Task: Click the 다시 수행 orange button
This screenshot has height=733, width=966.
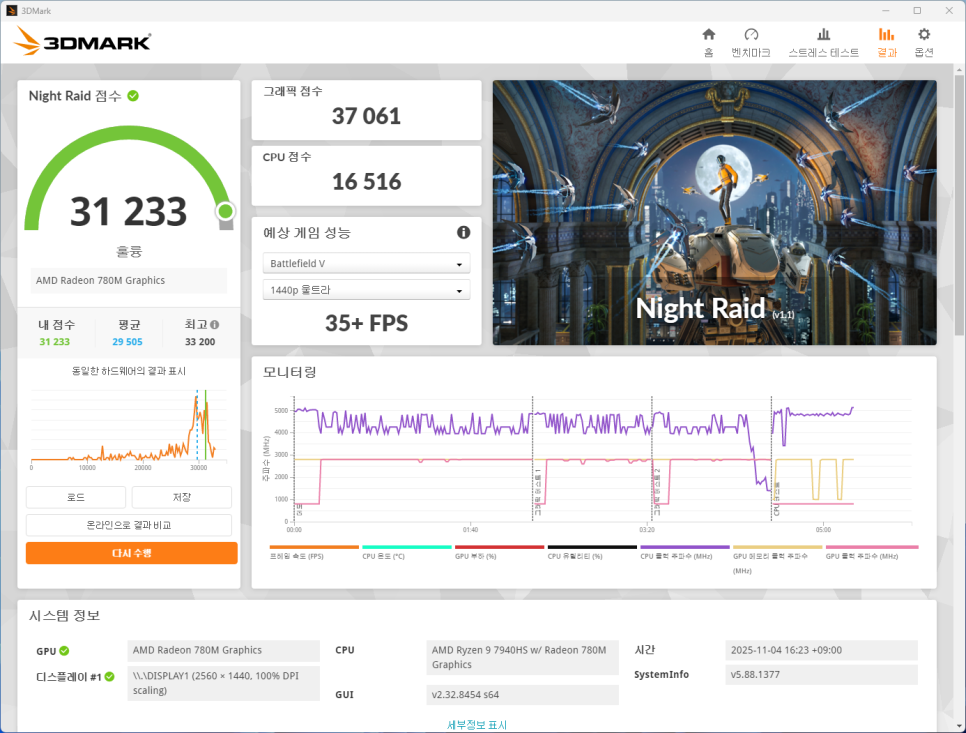Action: click(131, 553)
